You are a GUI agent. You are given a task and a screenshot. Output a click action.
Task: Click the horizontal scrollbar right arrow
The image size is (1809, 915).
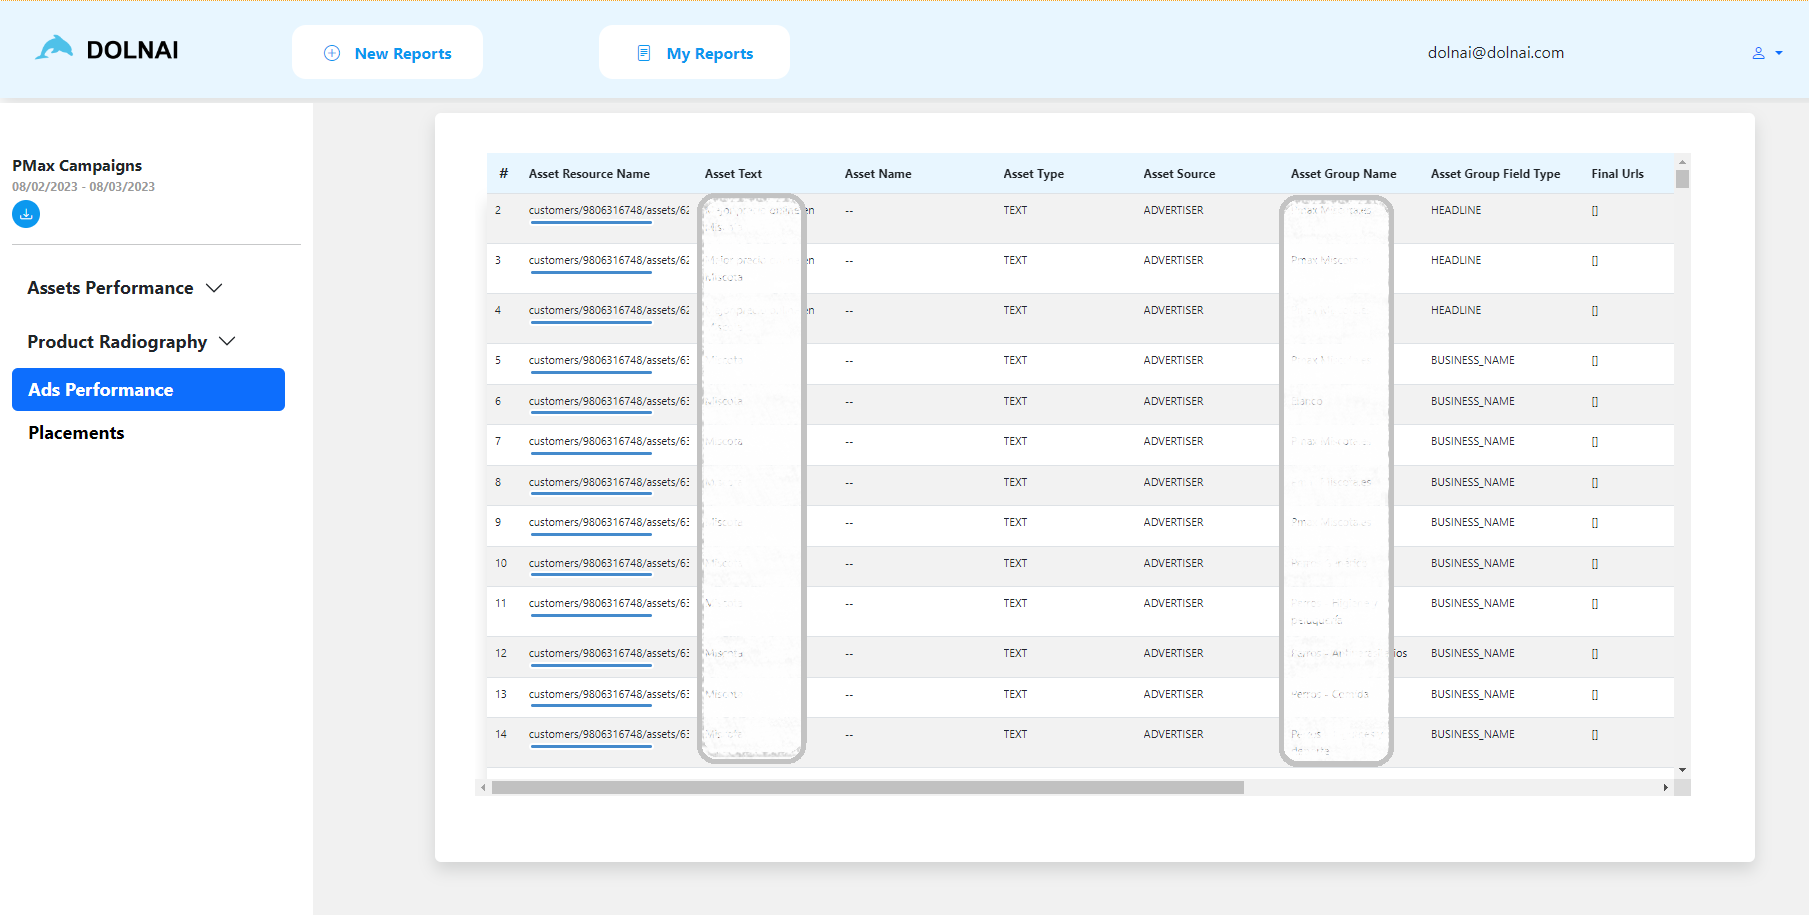(1665, 787)
